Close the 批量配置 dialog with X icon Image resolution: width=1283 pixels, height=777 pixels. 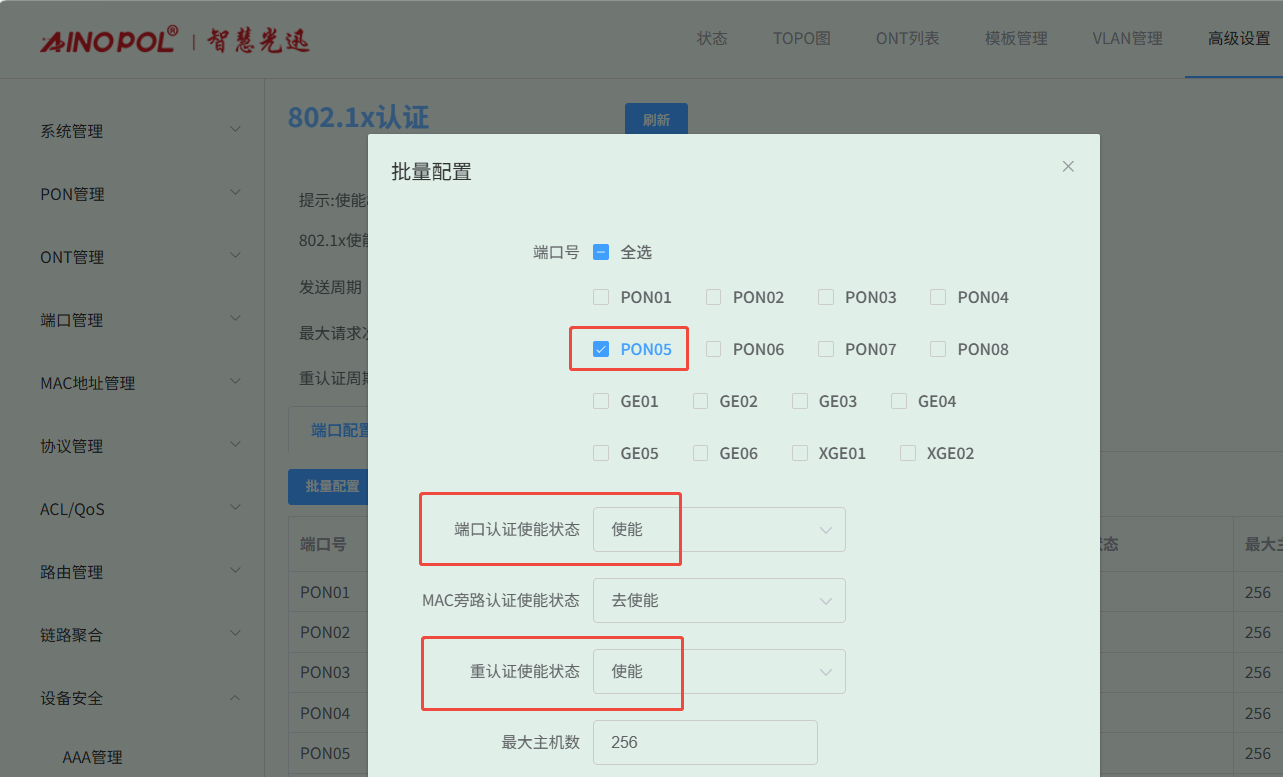(1068, 167)
